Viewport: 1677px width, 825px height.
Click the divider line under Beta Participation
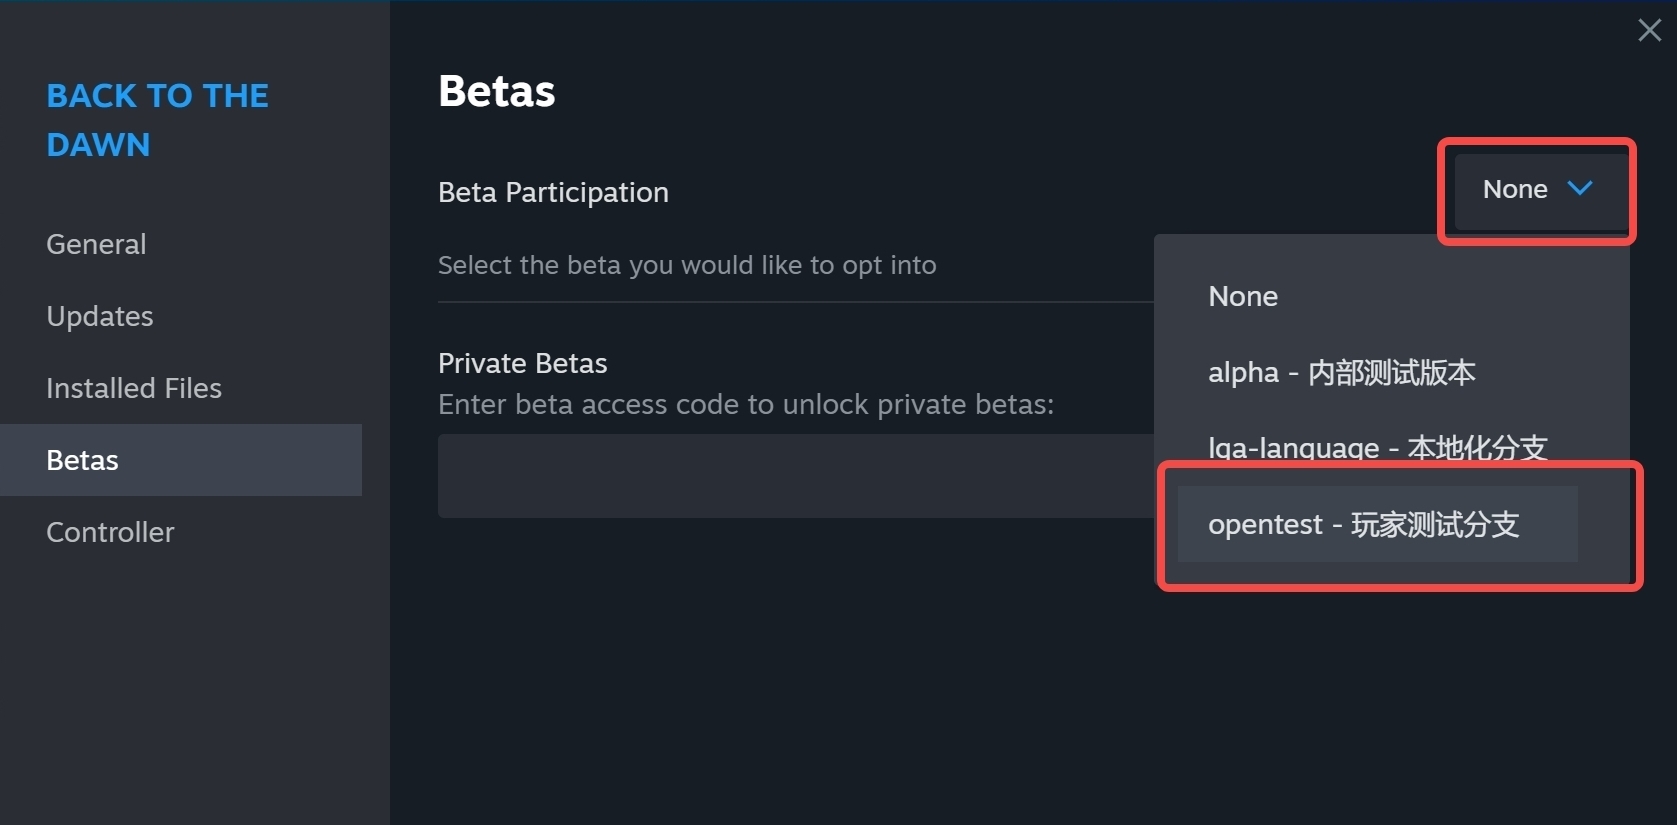tap(795, 301)
